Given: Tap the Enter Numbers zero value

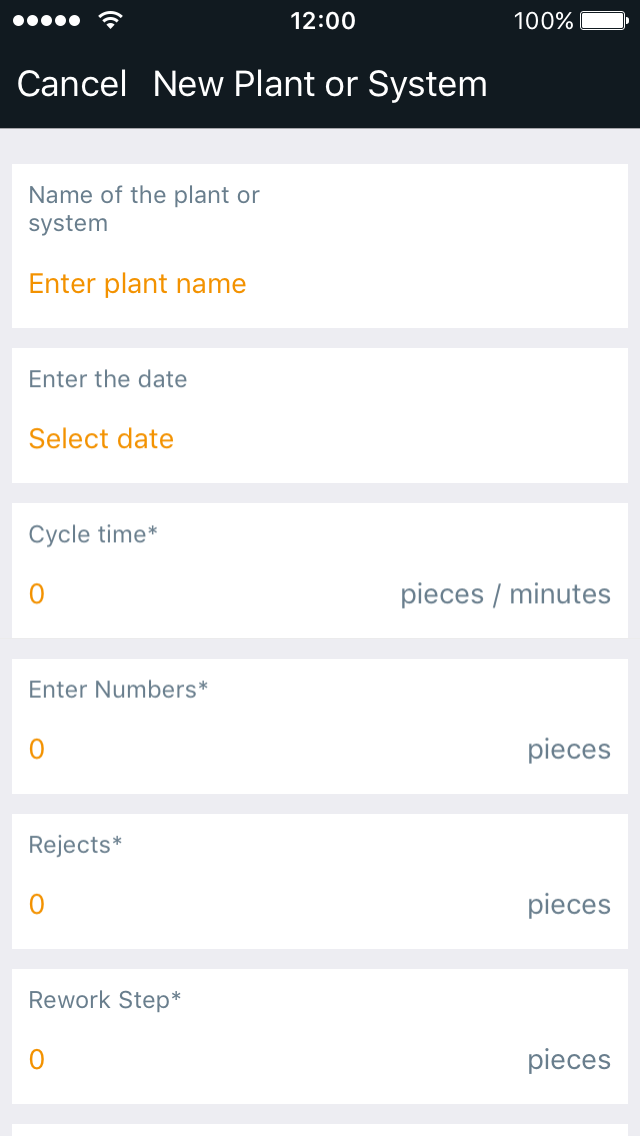Looking at the screenshot, I should (36, 748).
